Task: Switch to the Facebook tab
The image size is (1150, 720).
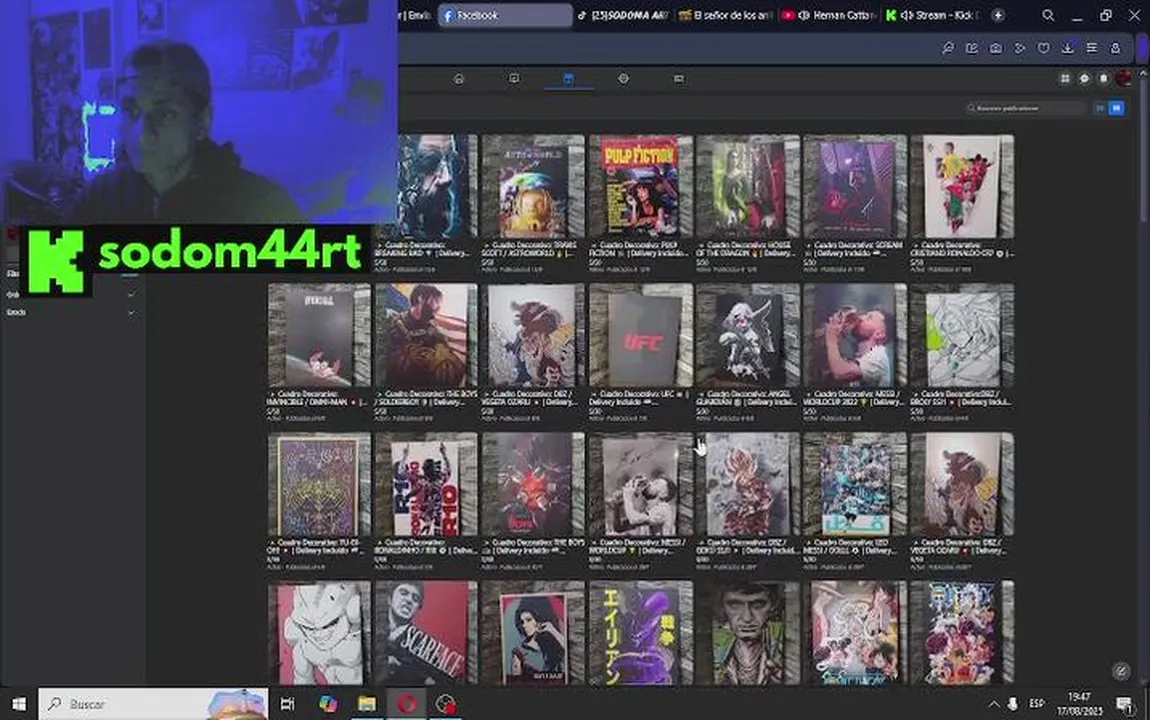Action: [x=505, y=15]
